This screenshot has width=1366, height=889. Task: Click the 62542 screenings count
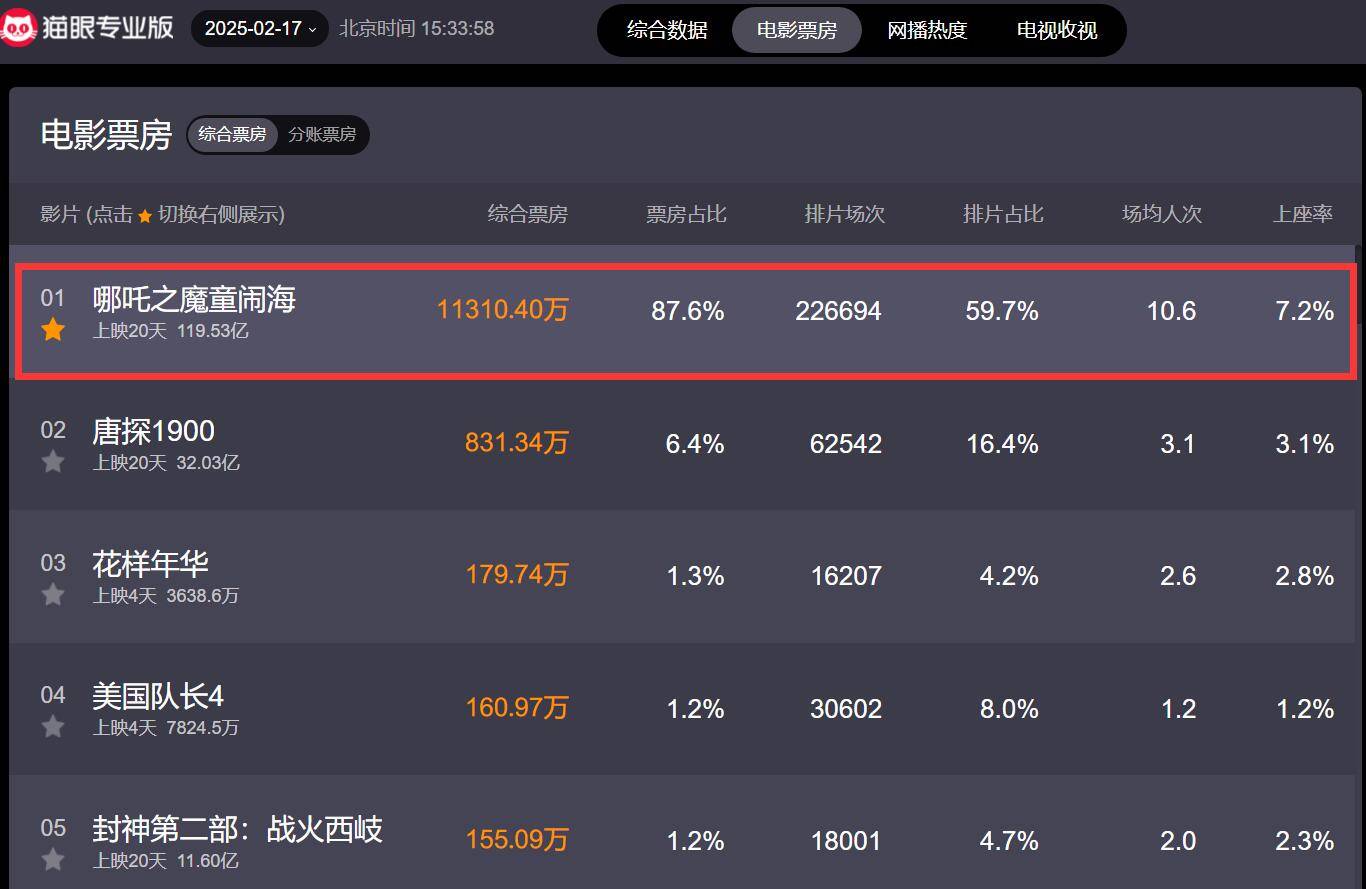(x=846, y=444)
